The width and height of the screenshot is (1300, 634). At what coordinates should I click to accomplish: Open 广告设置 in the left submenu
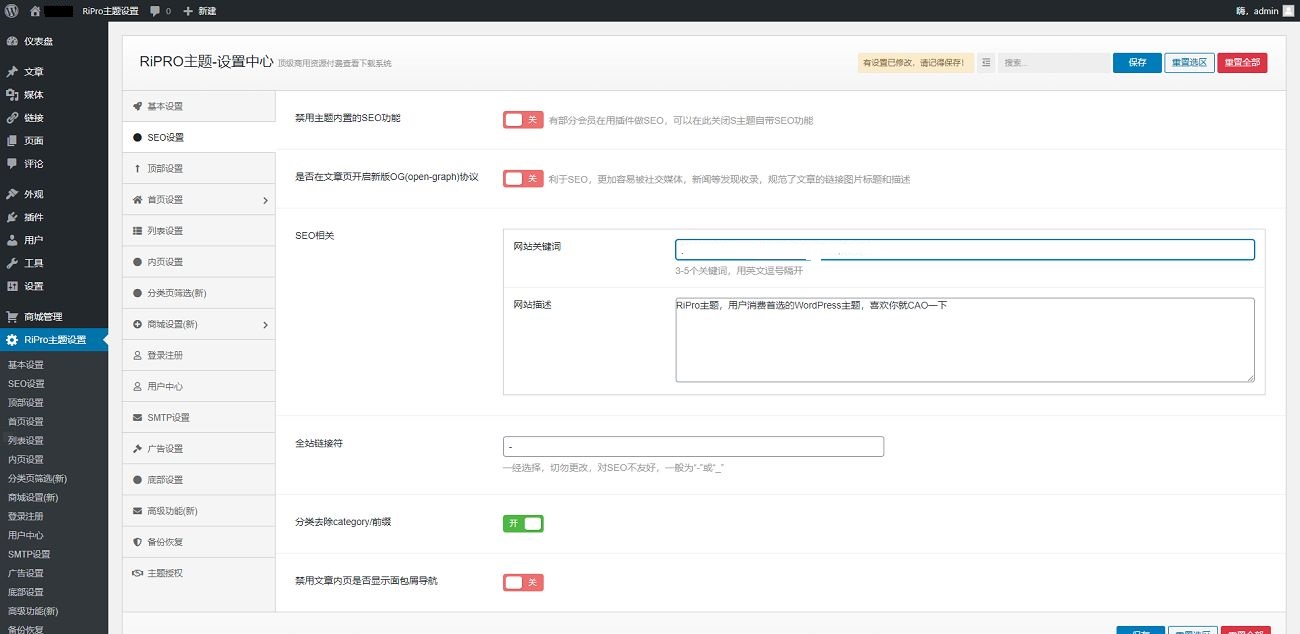point(26,573)
